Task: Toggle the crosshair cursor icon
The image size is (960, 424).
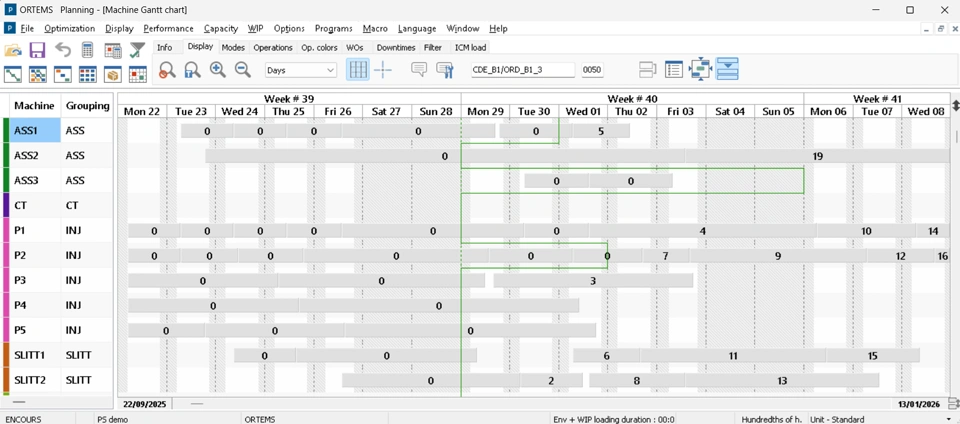Action: [x=383, y=70]
